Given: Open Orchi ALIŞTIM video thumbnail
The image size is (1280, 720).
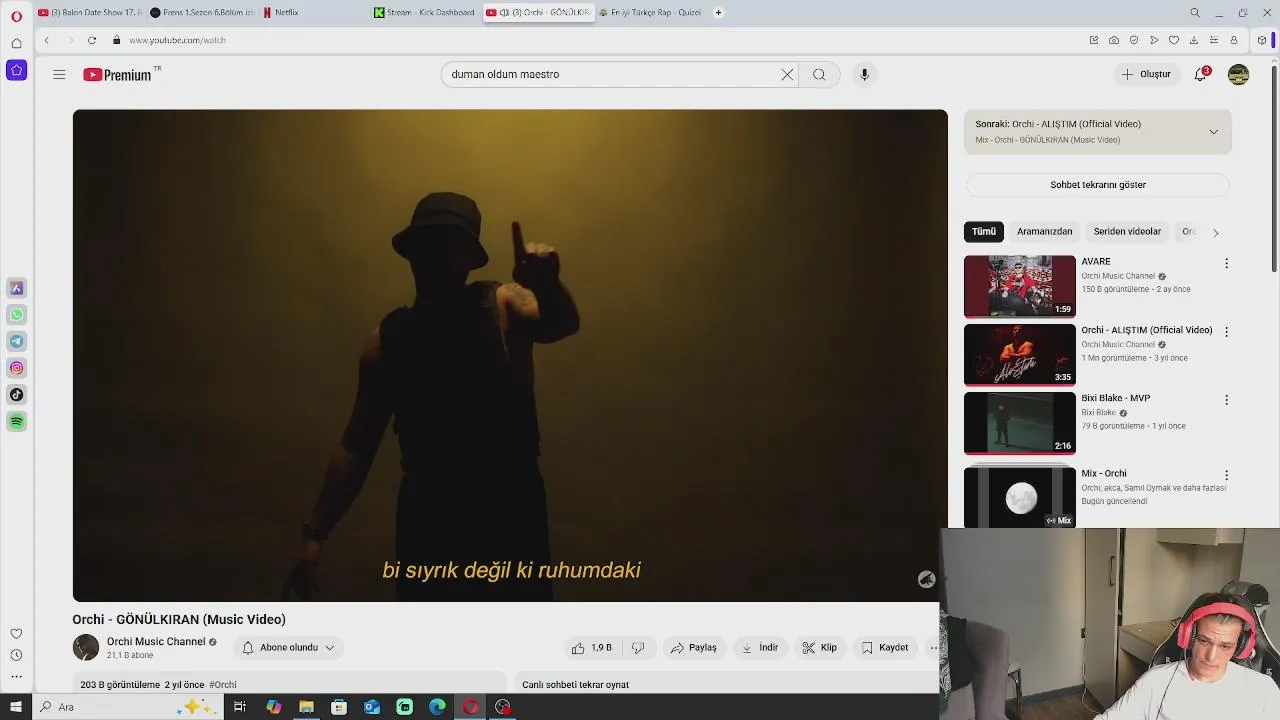Looking at the screenshot, I should point(1019,354).
